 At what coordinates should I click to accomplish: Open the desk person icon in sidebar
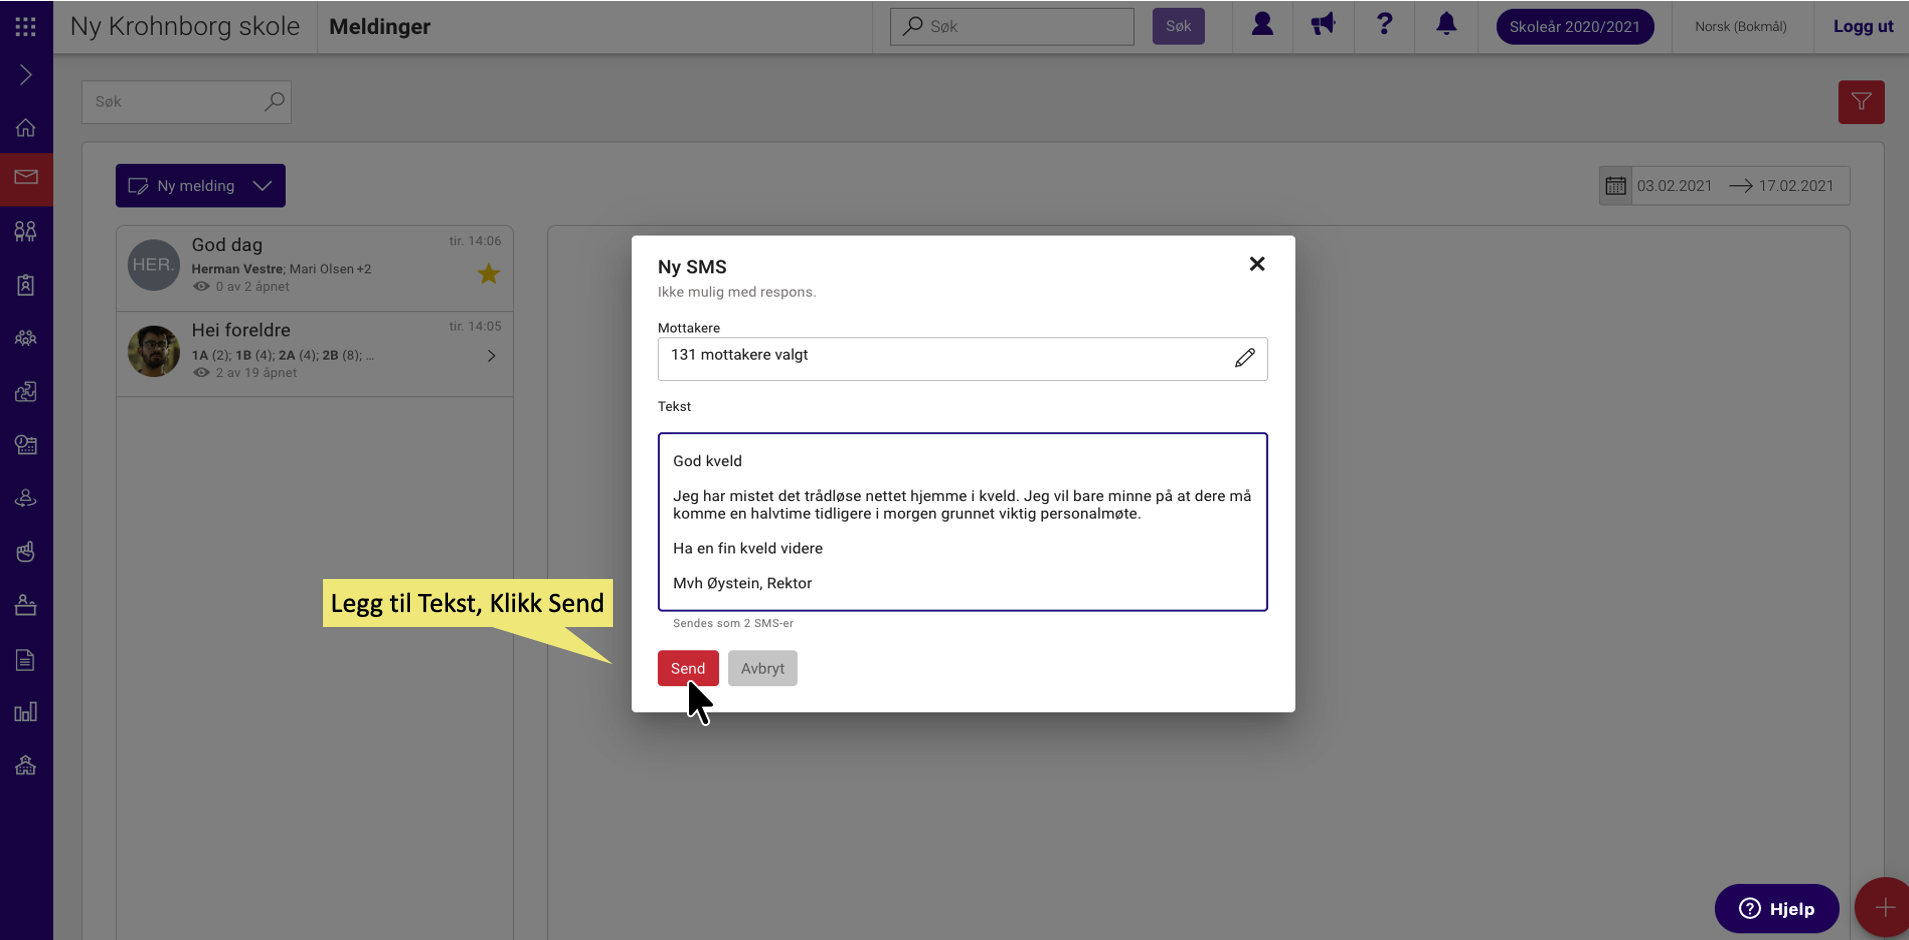tap(26, 605)
